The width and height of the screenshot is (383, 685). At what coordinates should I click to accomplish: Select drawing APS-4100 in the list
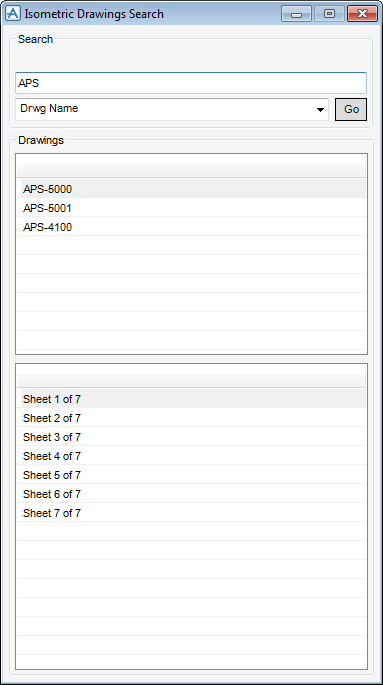(x=191, y=227)
